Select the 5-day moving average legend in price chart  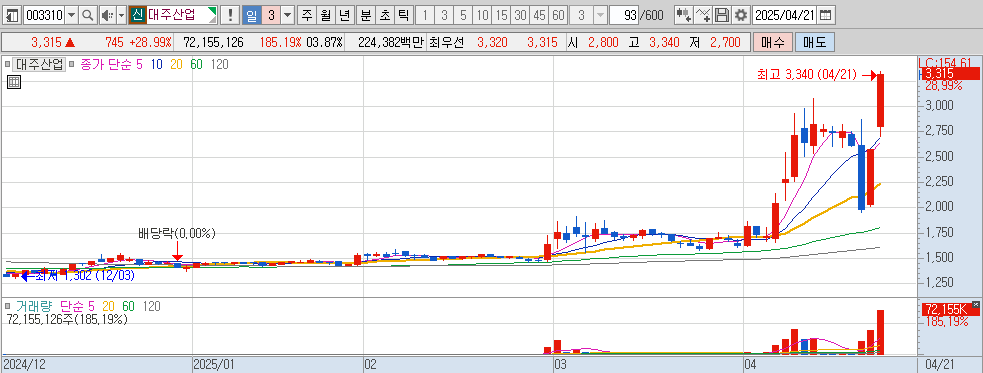click(x=139, y=64)
